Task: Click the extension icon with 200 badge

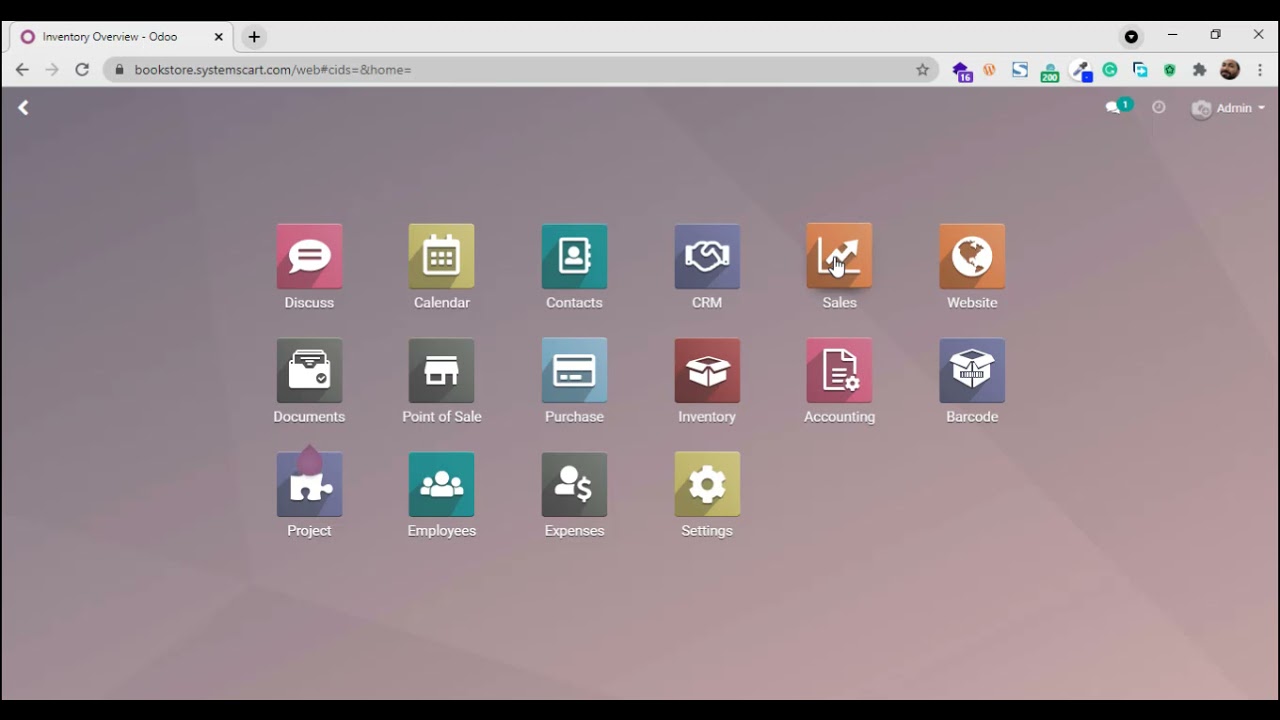Action: click(1050, 72)
